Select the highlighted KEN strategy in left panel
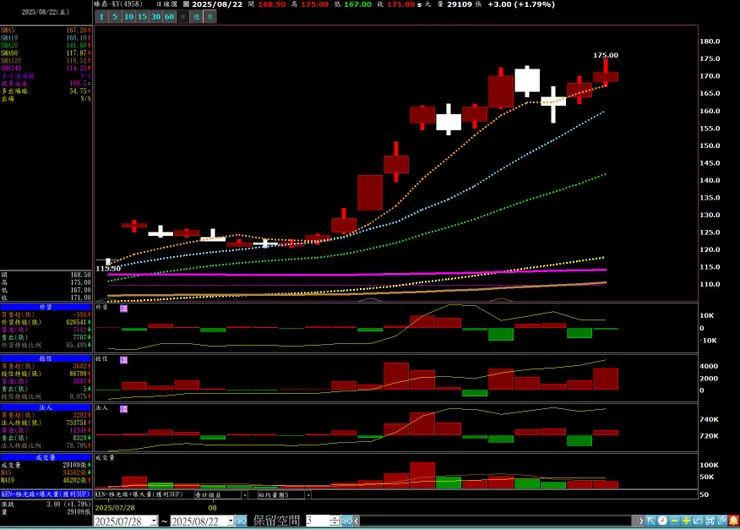This screenshot has height=530, width=740. tap(45, 494)
